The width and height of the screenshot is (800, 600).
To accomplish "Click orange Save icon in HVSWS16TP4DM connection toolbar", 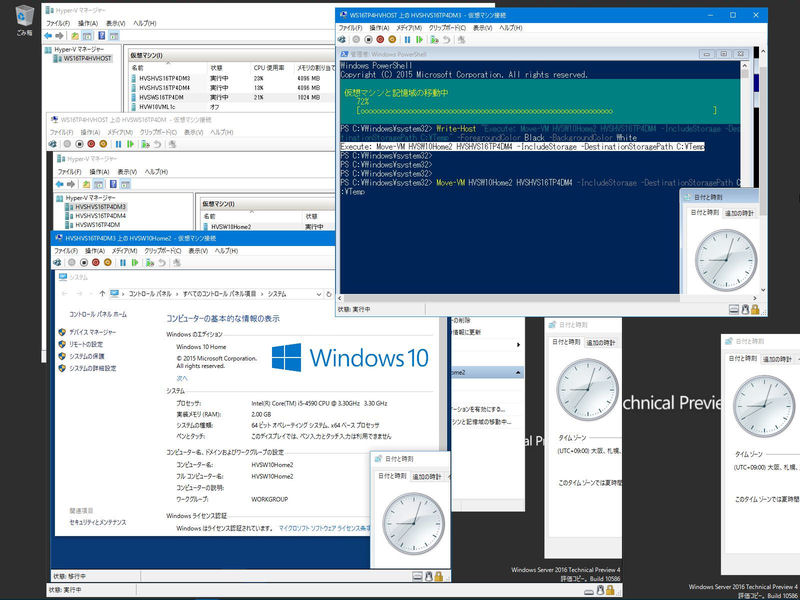I will 103,144.
